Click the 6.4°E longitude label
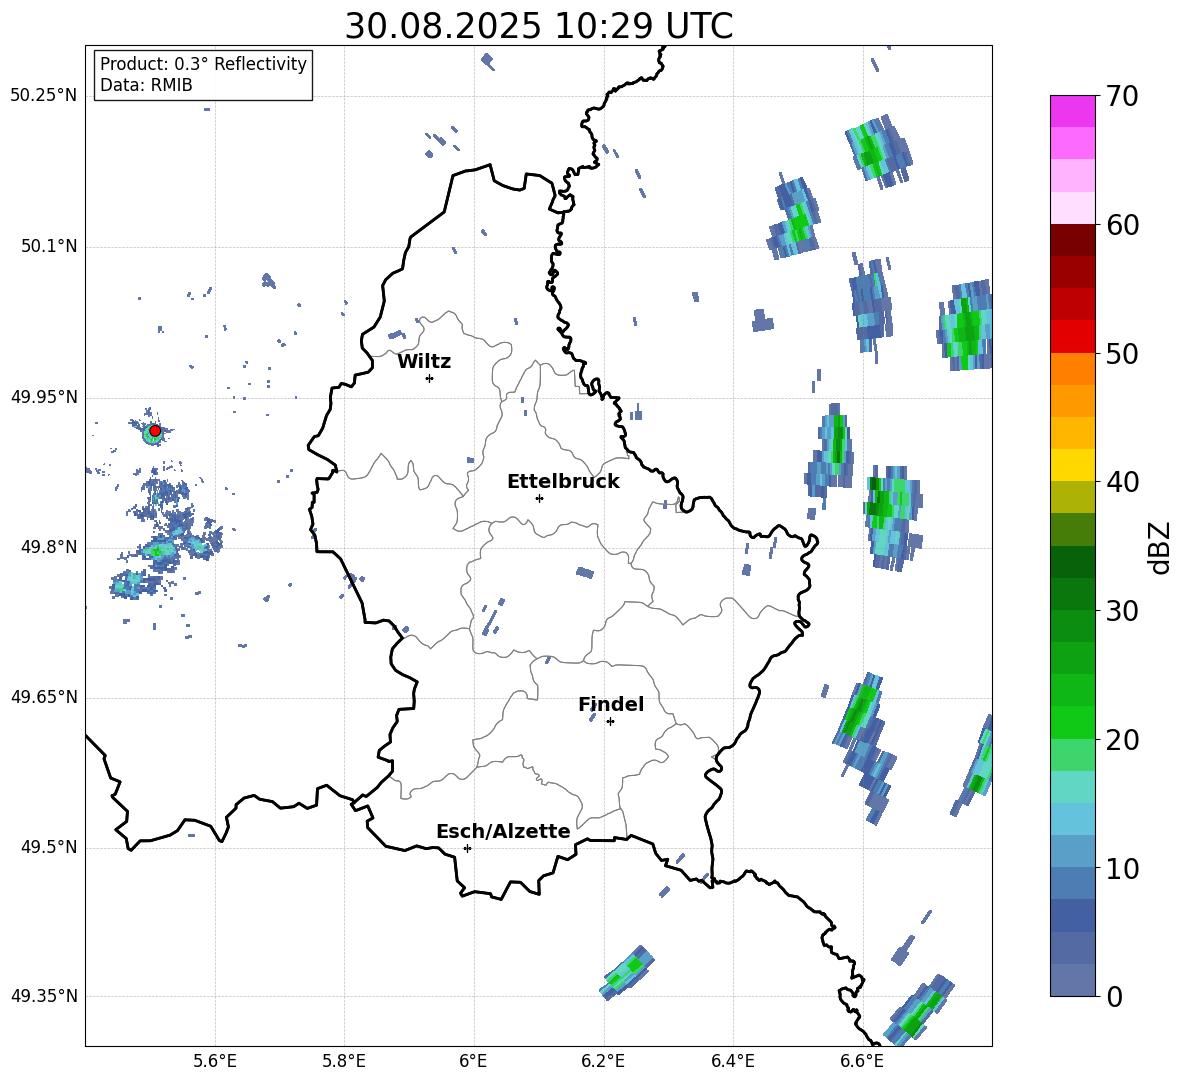The height and width of the screenshot is (1081, 1184). (732, 1061)
